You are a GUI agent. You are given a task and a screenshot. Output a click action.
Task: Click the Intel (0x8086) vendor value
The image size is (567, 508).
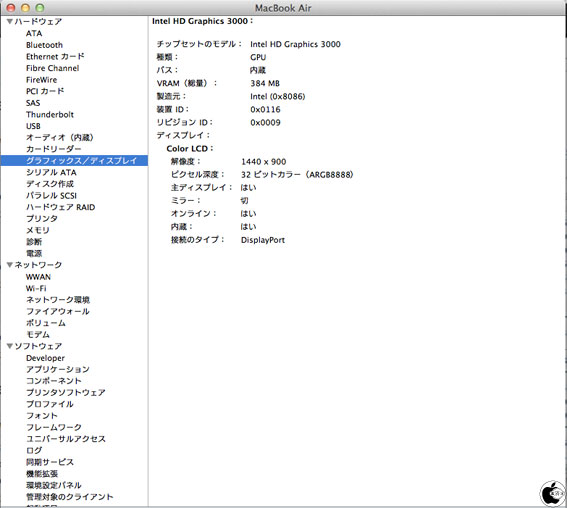277,97
